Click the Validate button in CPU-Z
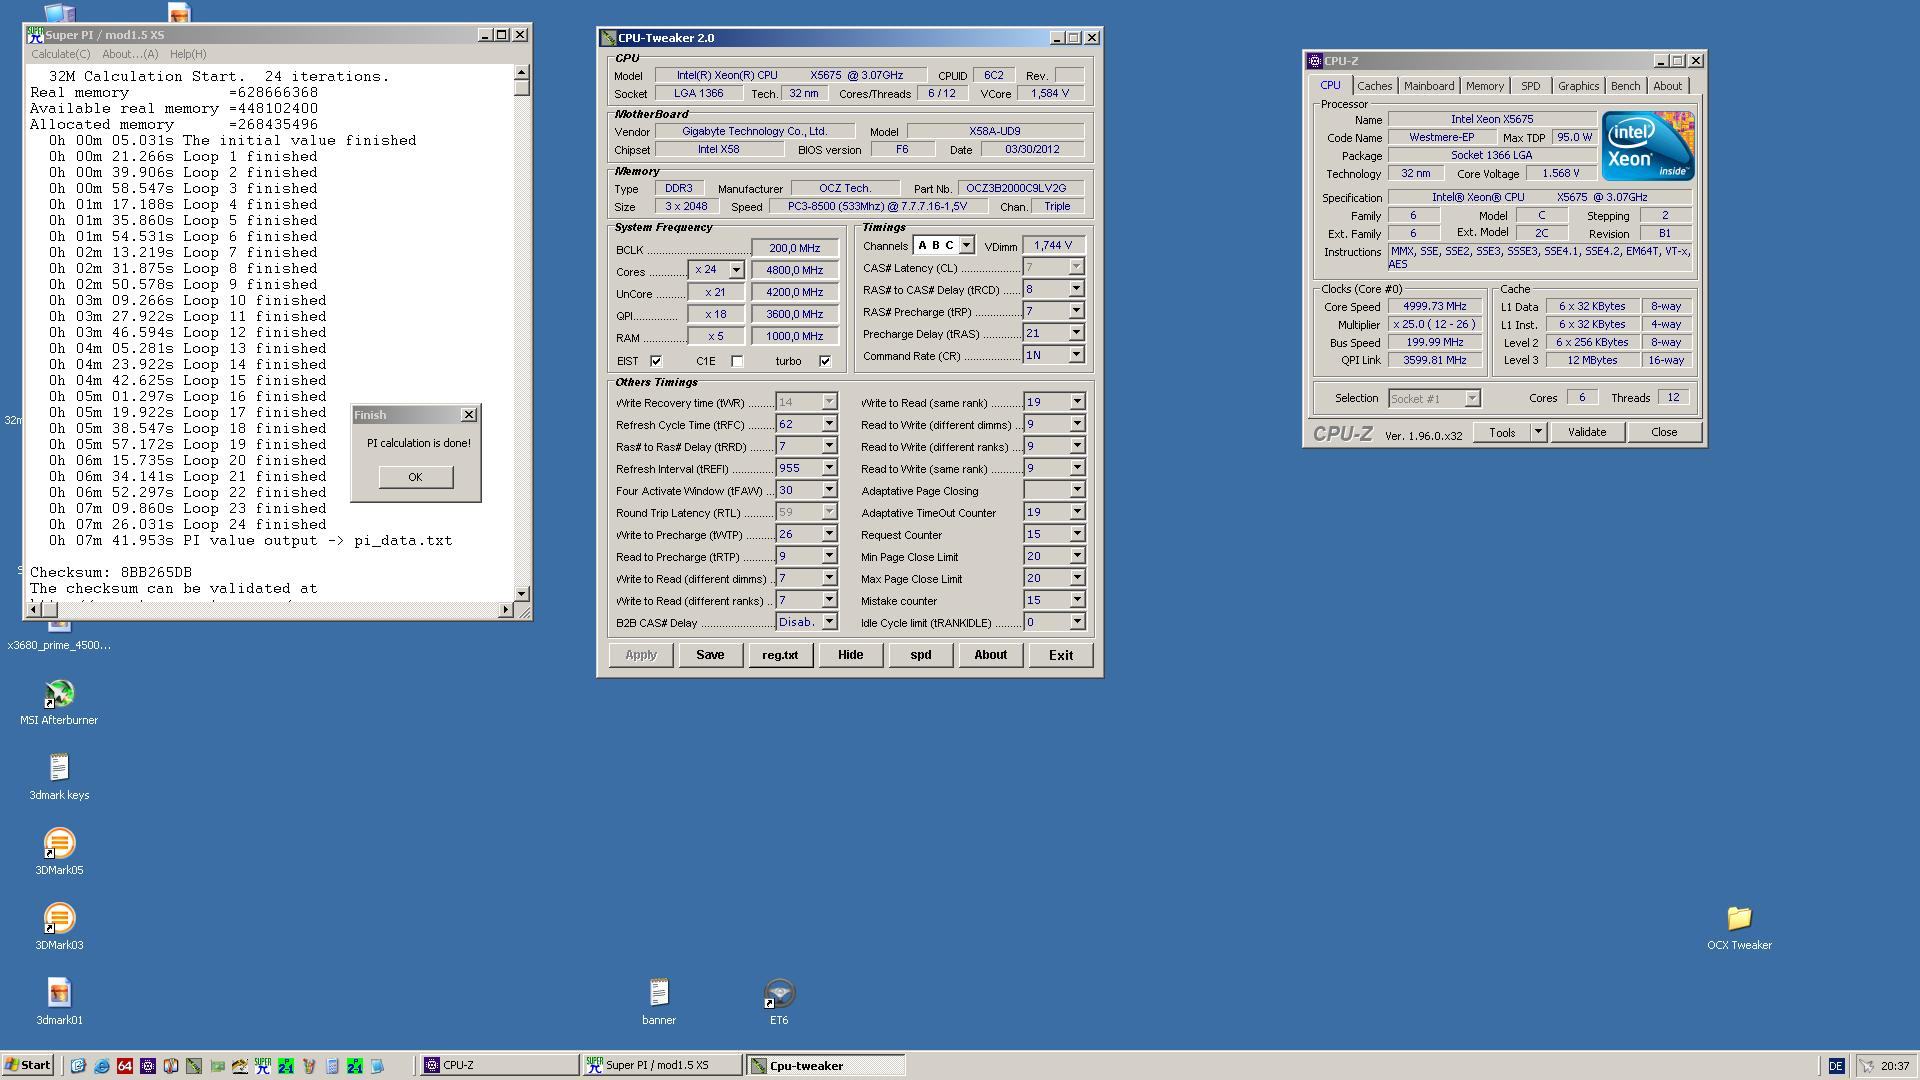Viewport: 1920px width, 1080px height. pos(1587,432)
